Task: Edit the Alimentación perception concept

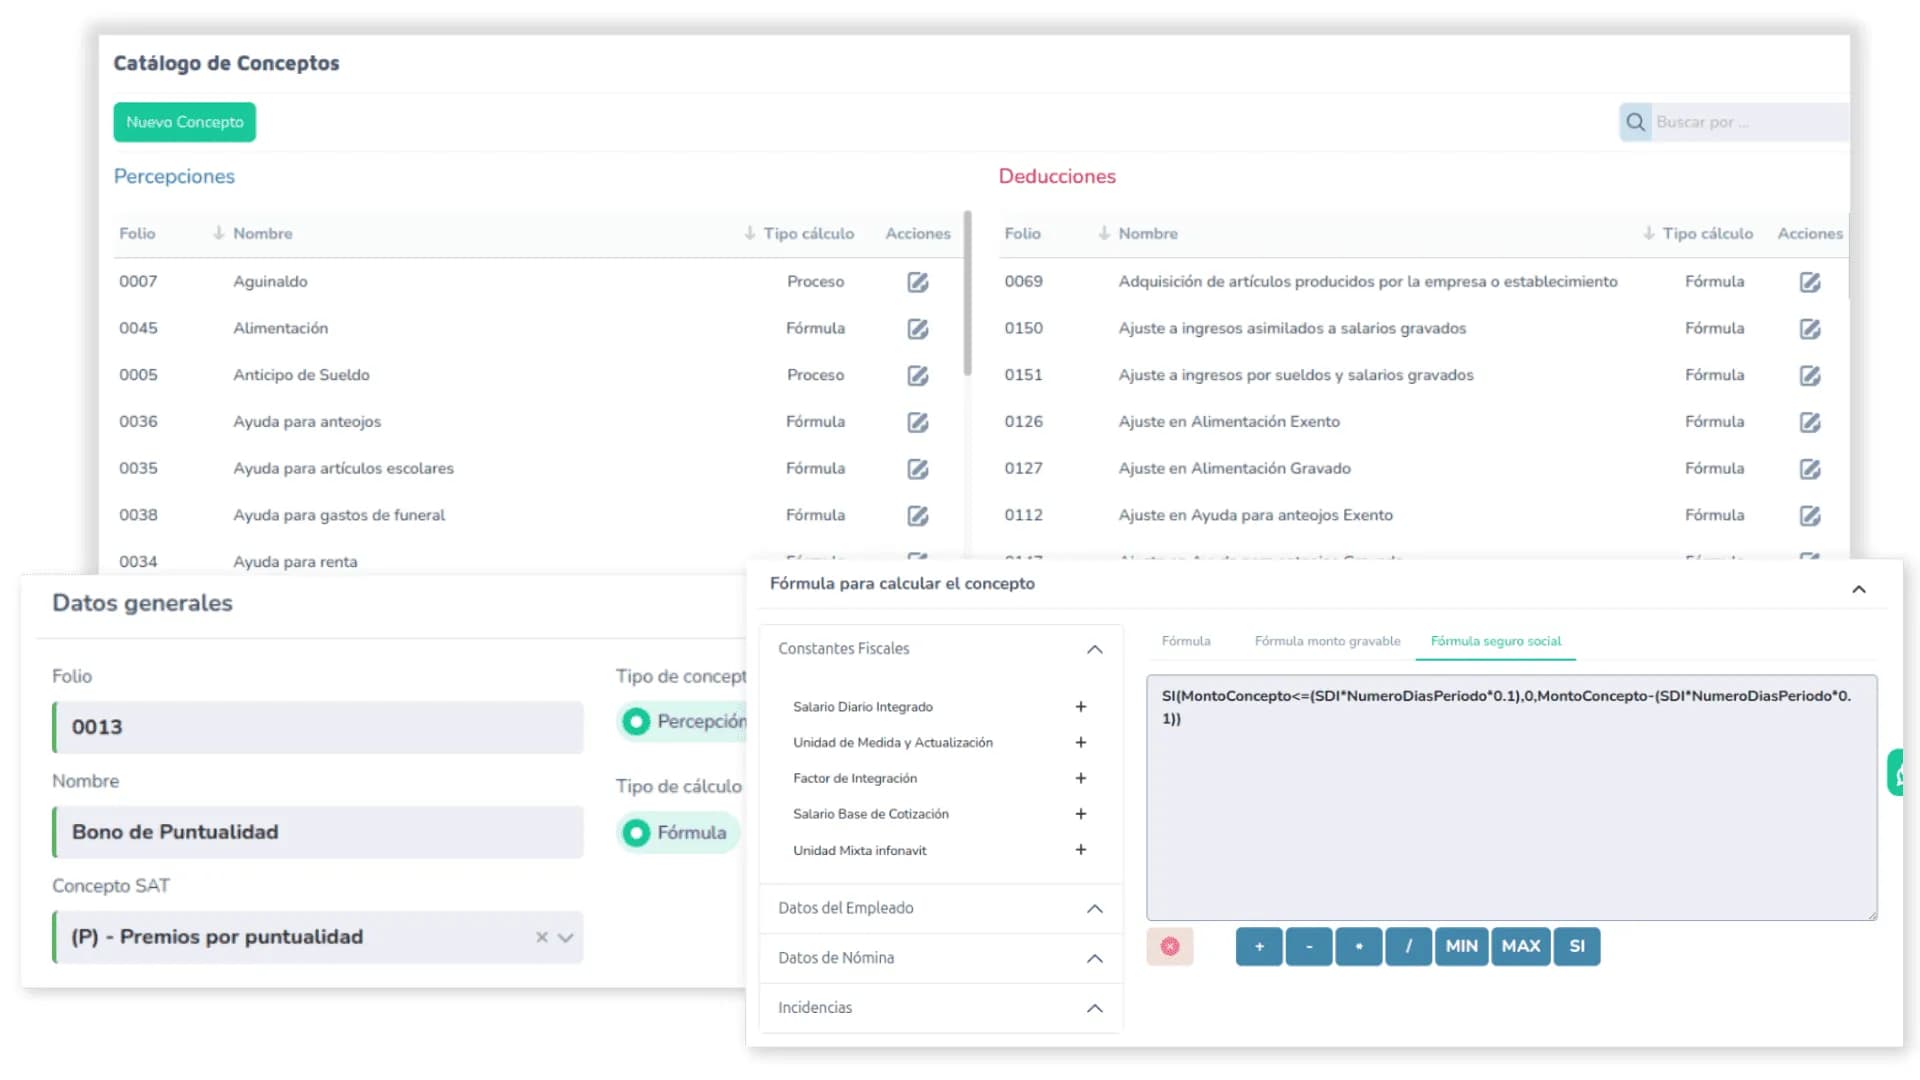Action: click(x=917, y=329)
